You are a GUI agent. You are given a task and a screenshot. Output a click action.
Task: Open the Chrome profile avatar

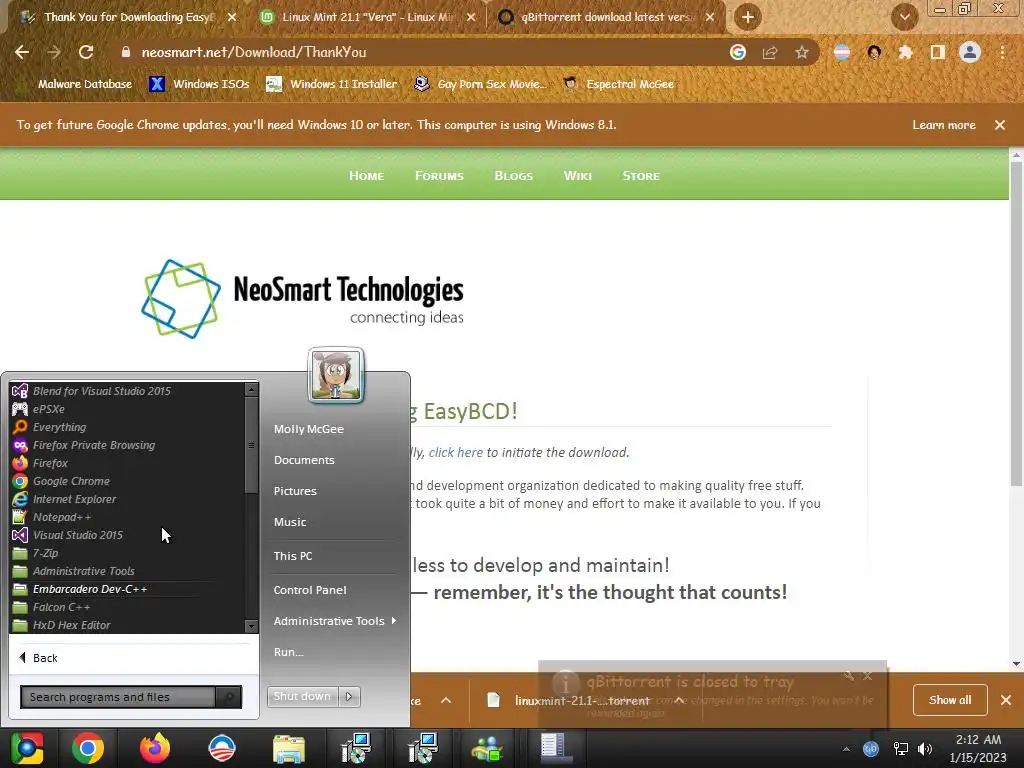click(x=970, y=52)
